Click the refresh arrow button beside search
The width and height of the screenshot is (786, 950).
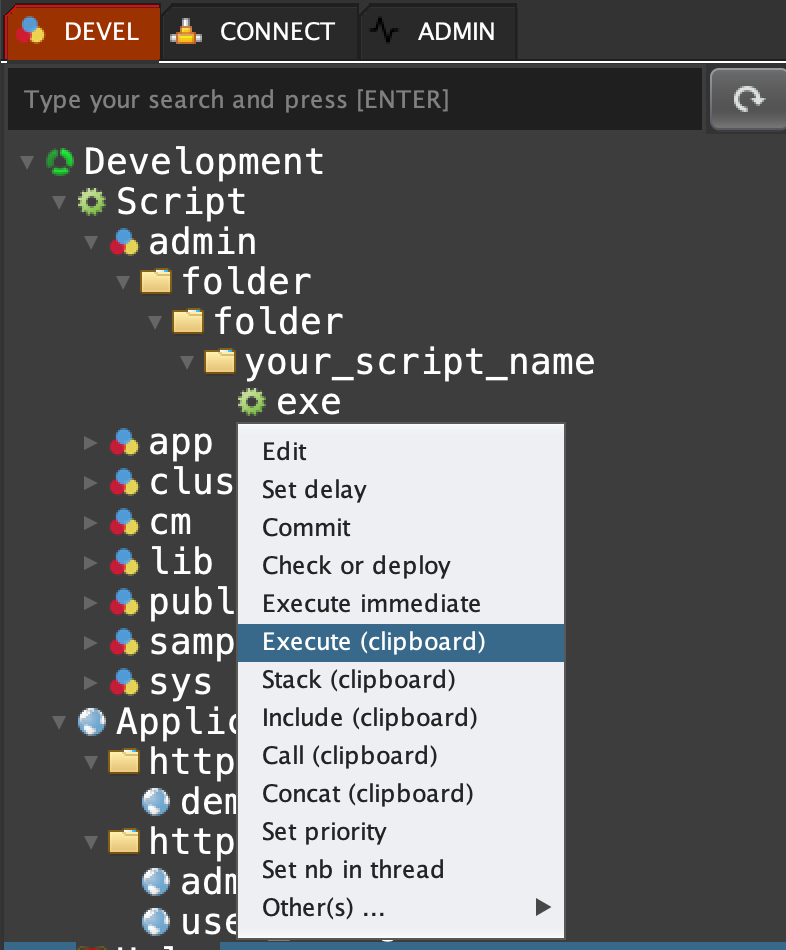pyautogui.click(x=747, y=99)
